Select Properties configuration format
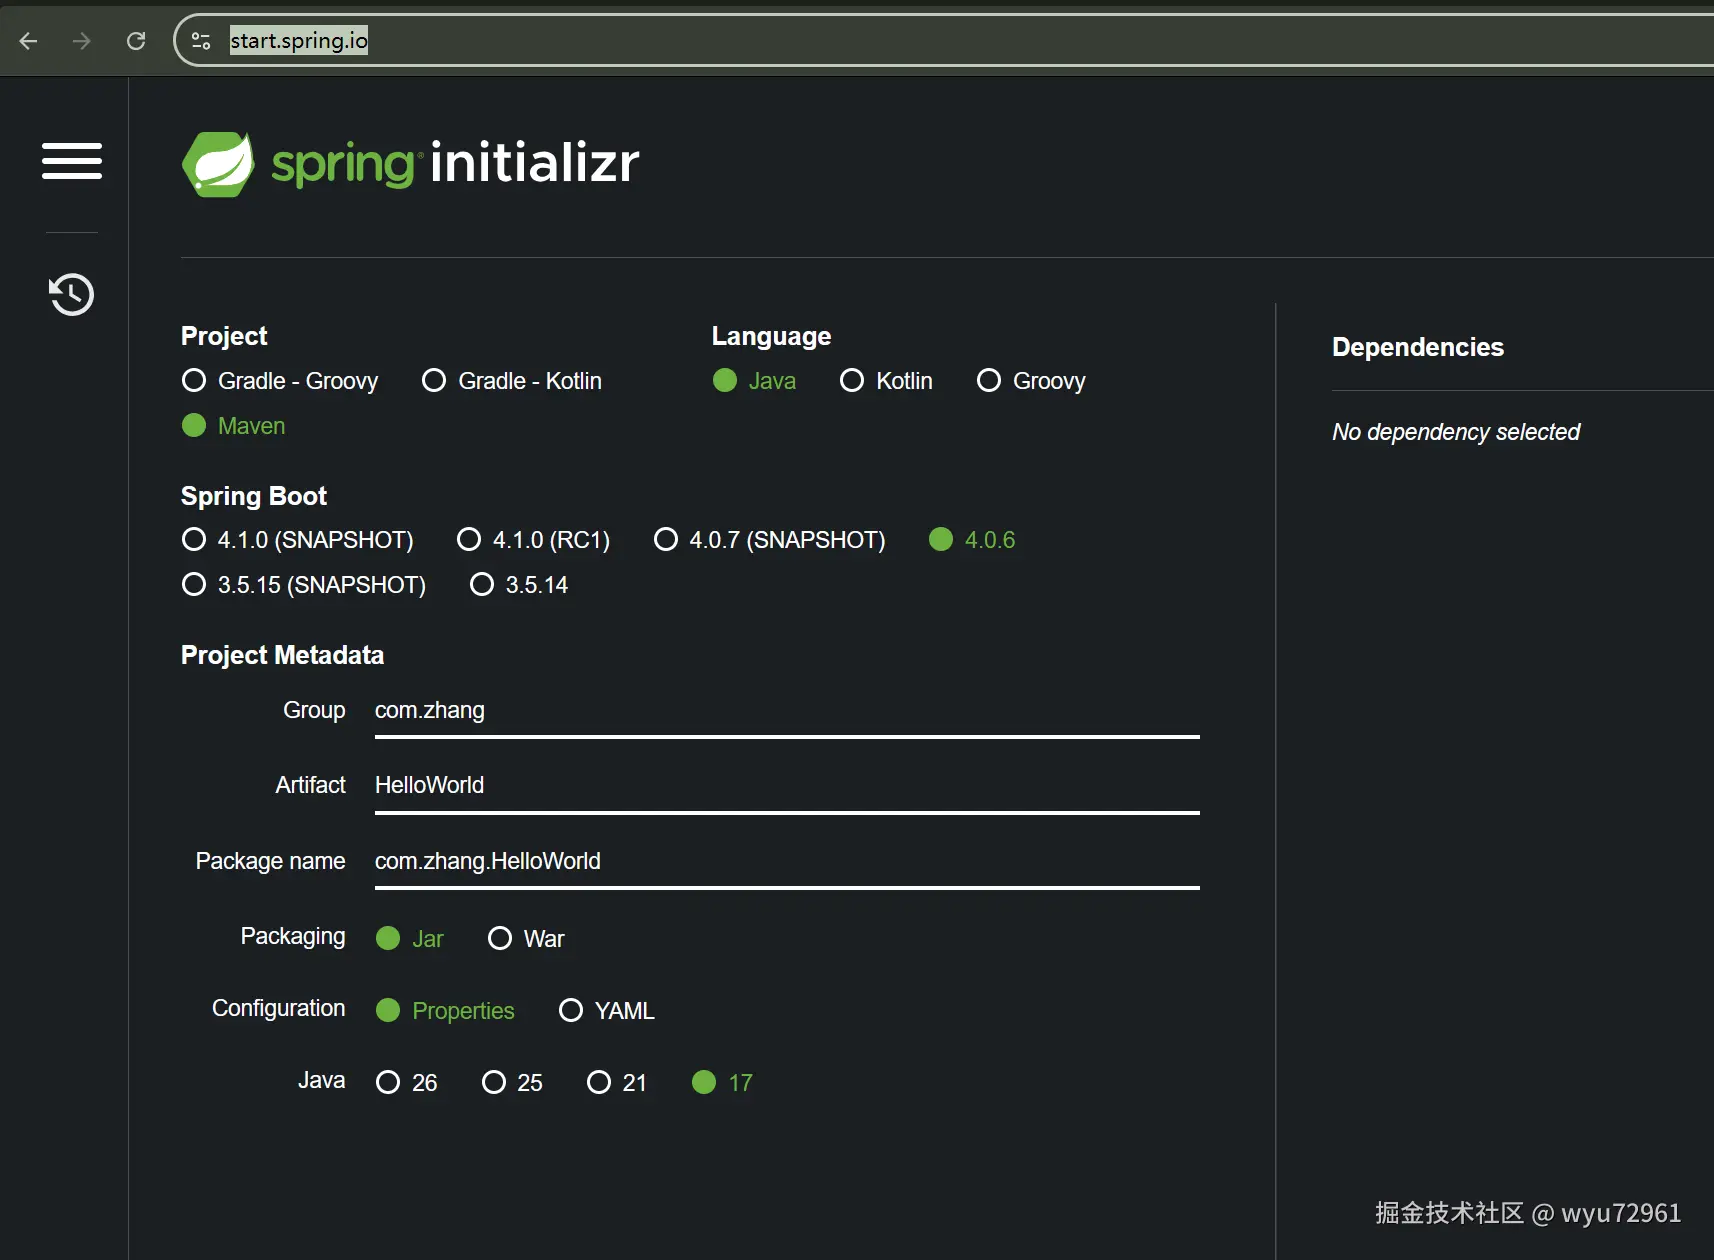Viewport: 1714px width, 1260px height. coord(445,1011)
